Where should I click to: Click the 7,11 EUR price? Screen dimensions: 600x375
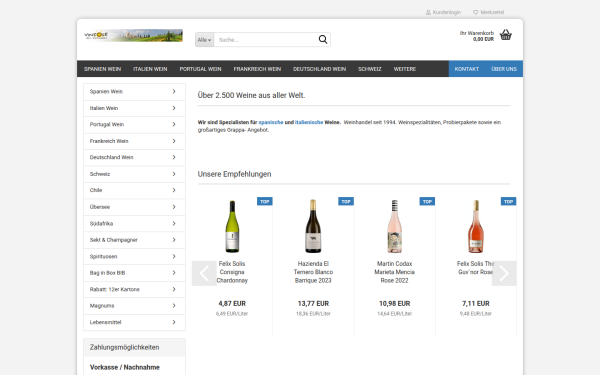476,303
